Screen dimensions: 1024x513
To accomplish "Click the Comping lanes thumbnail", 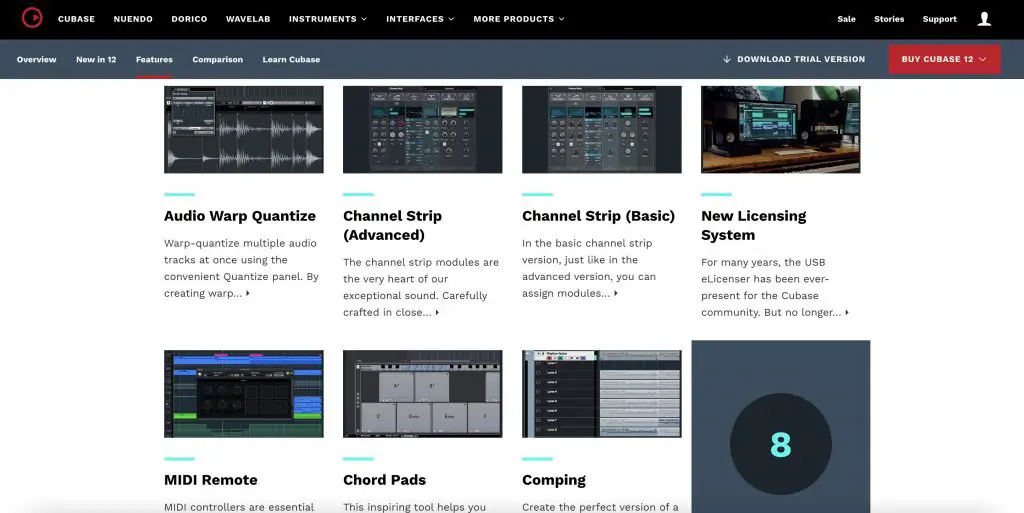I will (601, 394).
